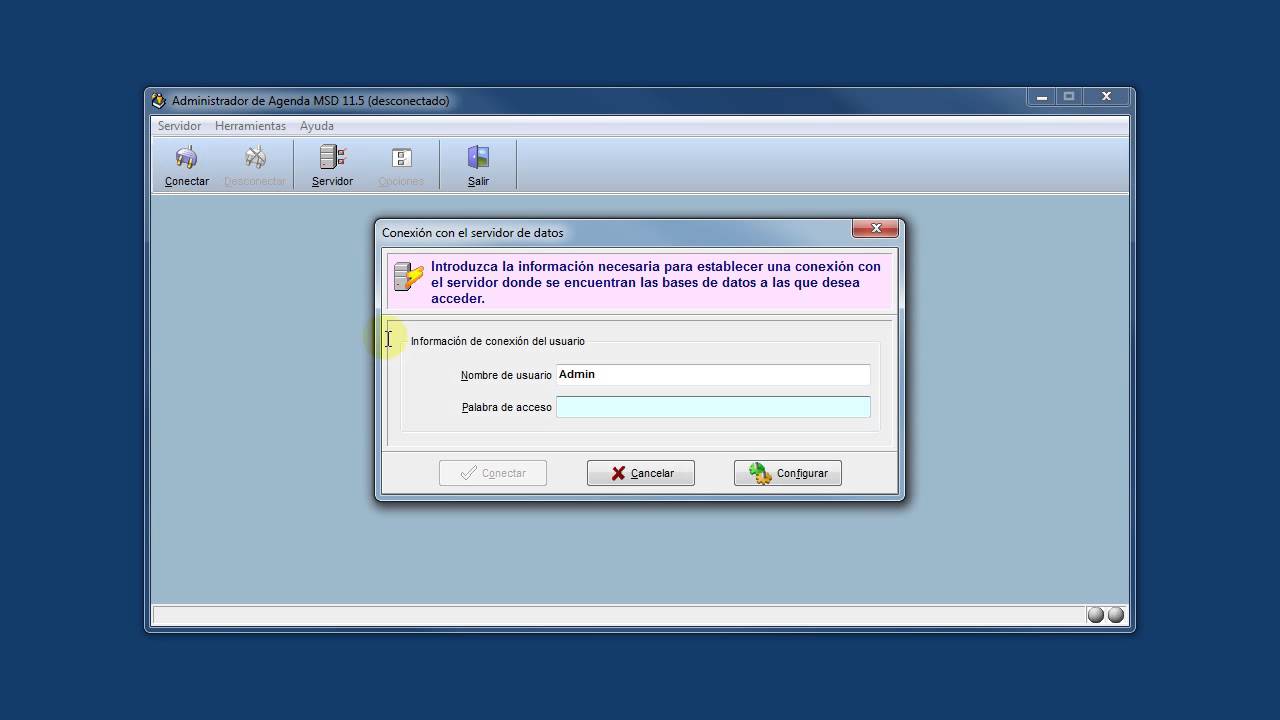Close the Administrador de Agenda MSD window
This screenshot has width=1280, height=720.
[x=1106, y=97]
